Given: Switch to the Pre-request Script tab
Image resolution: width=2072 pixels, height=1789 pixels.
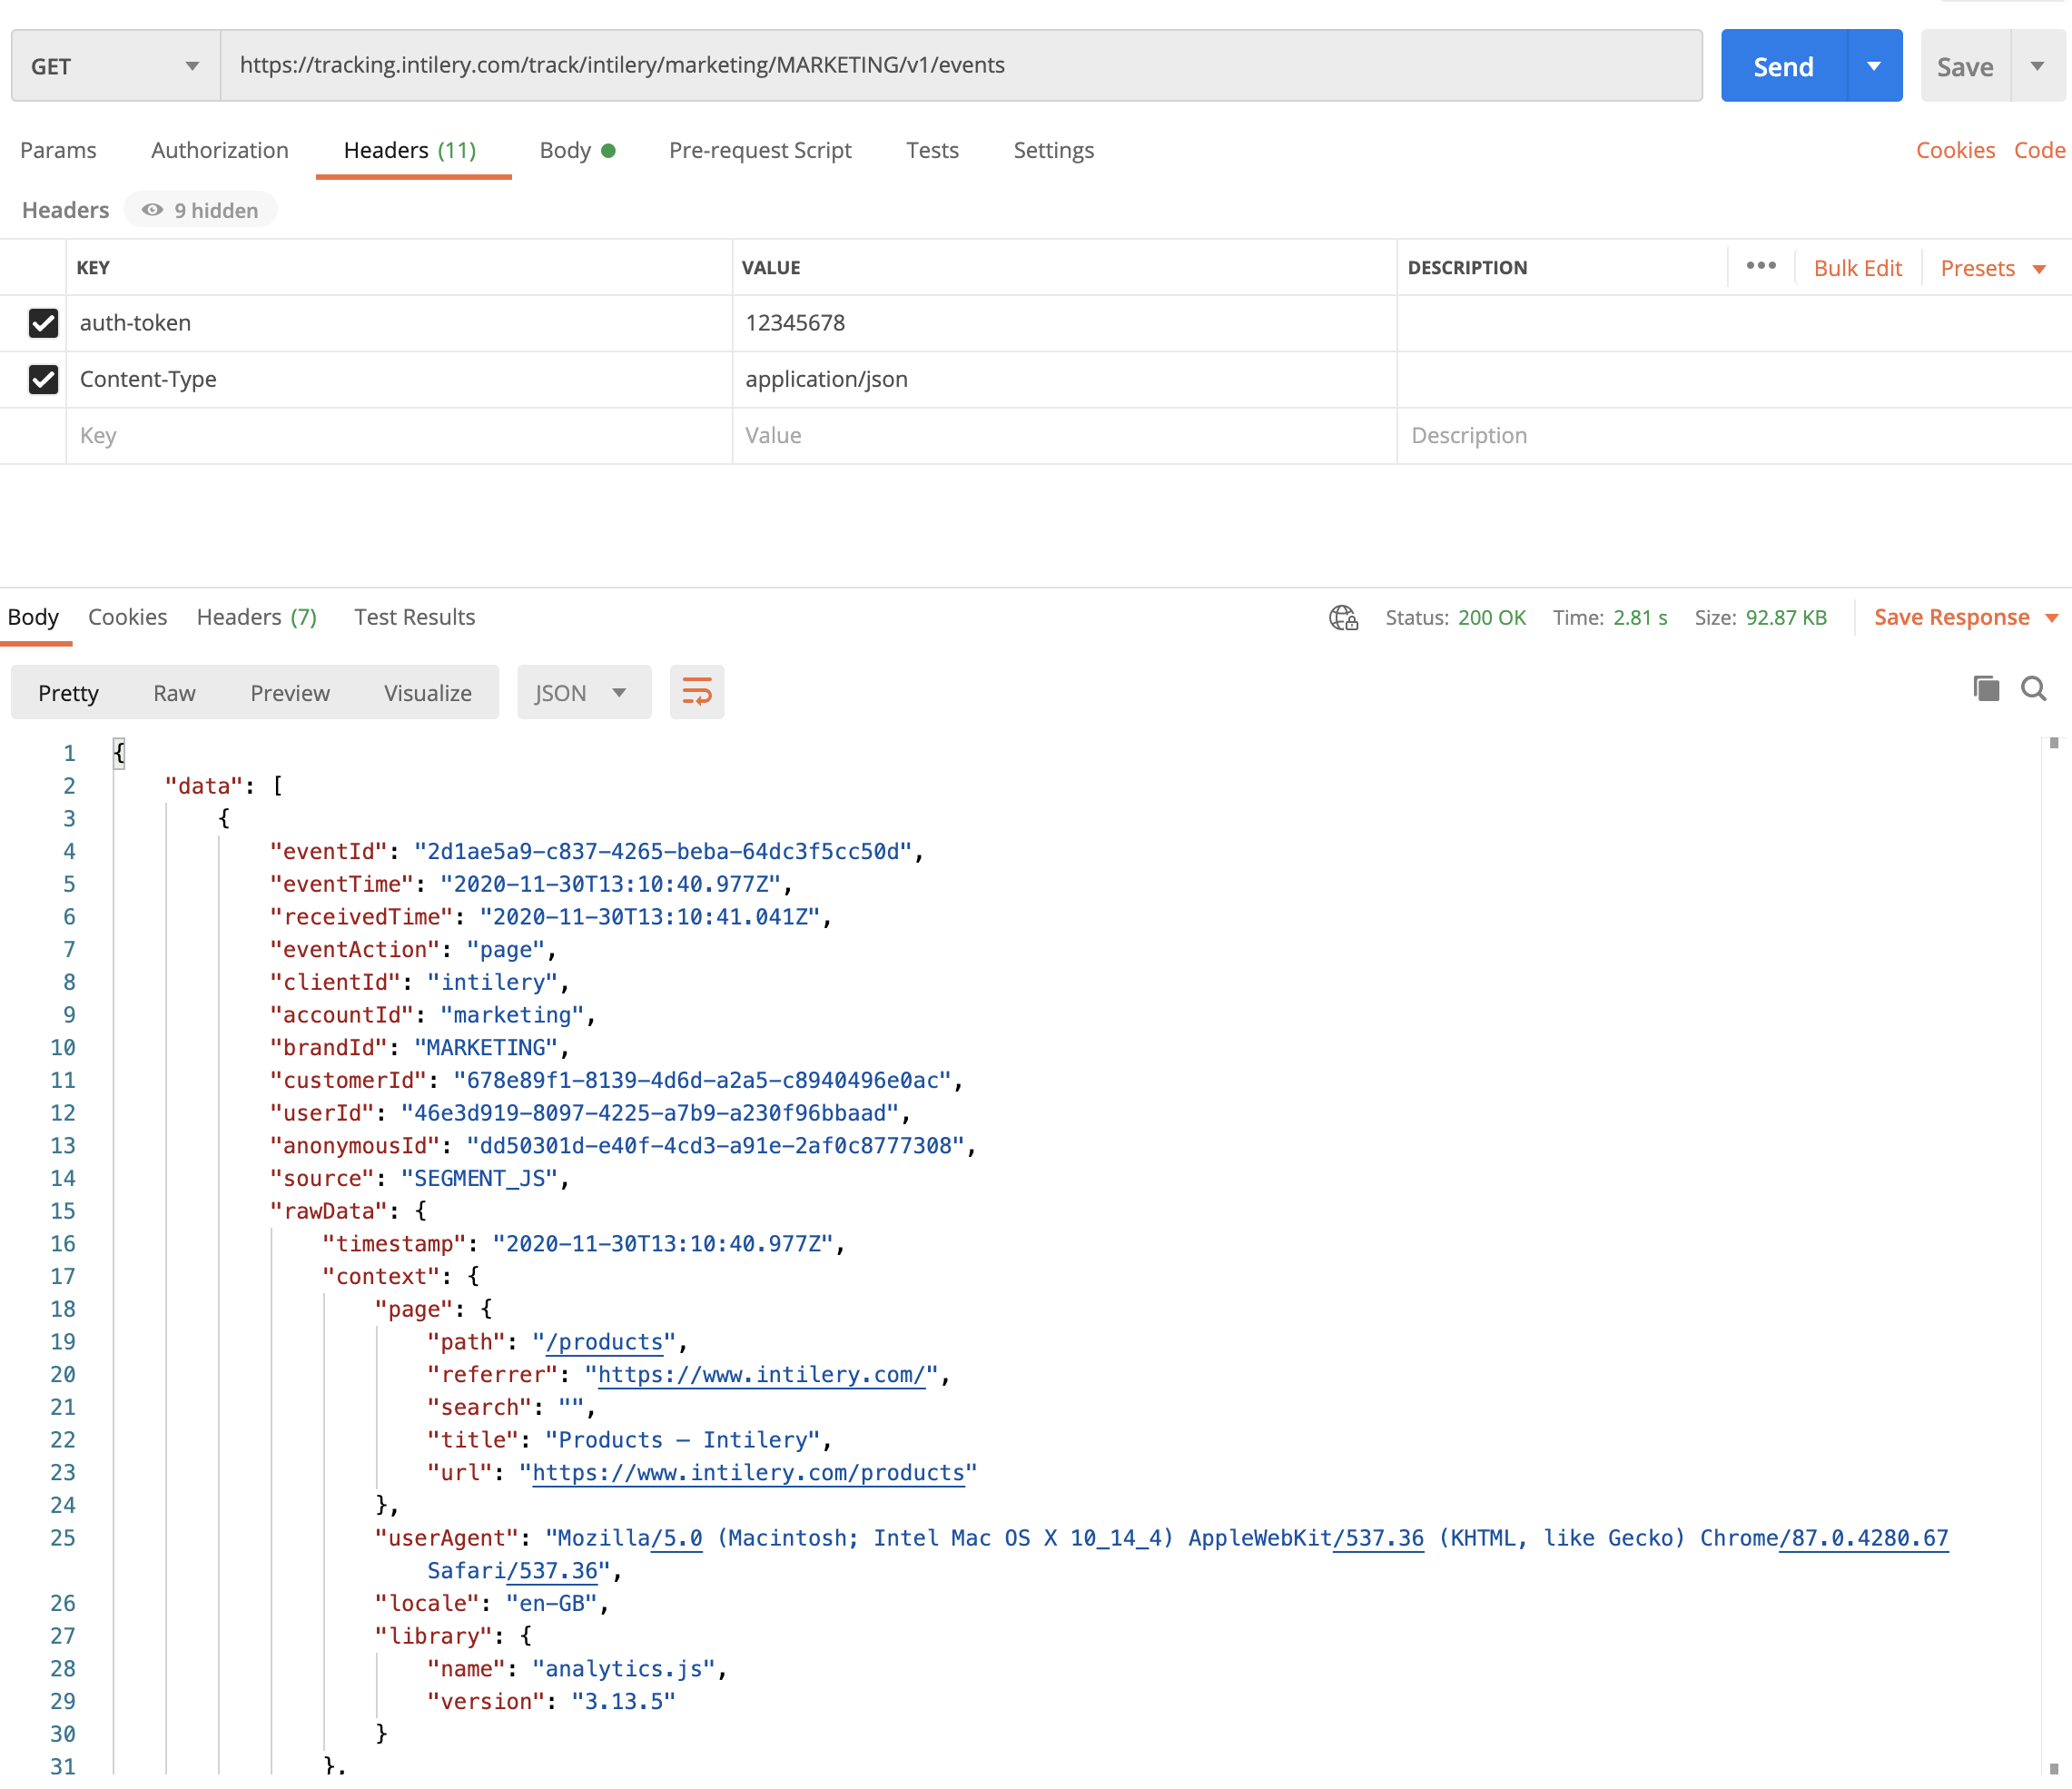Looking at the screenshot, I should tap(759, 150).
